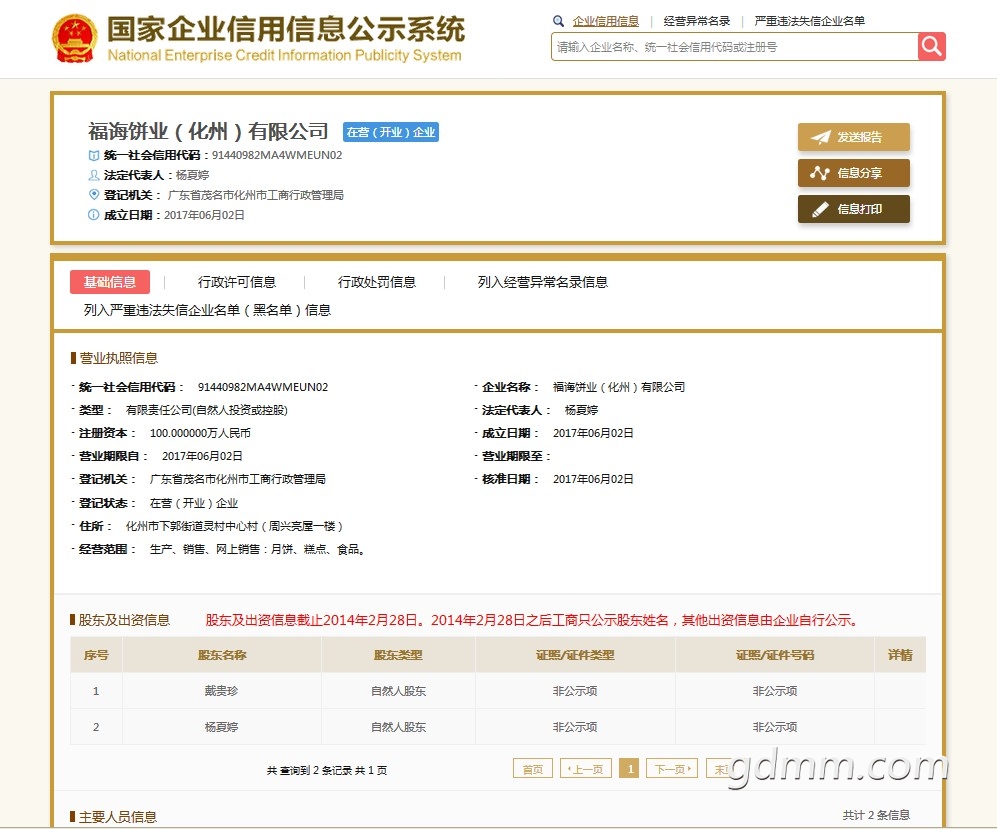The height and width of the screenshot is (829, 997).
Task: Click the share icon on 信息分享
Action: 820,173
